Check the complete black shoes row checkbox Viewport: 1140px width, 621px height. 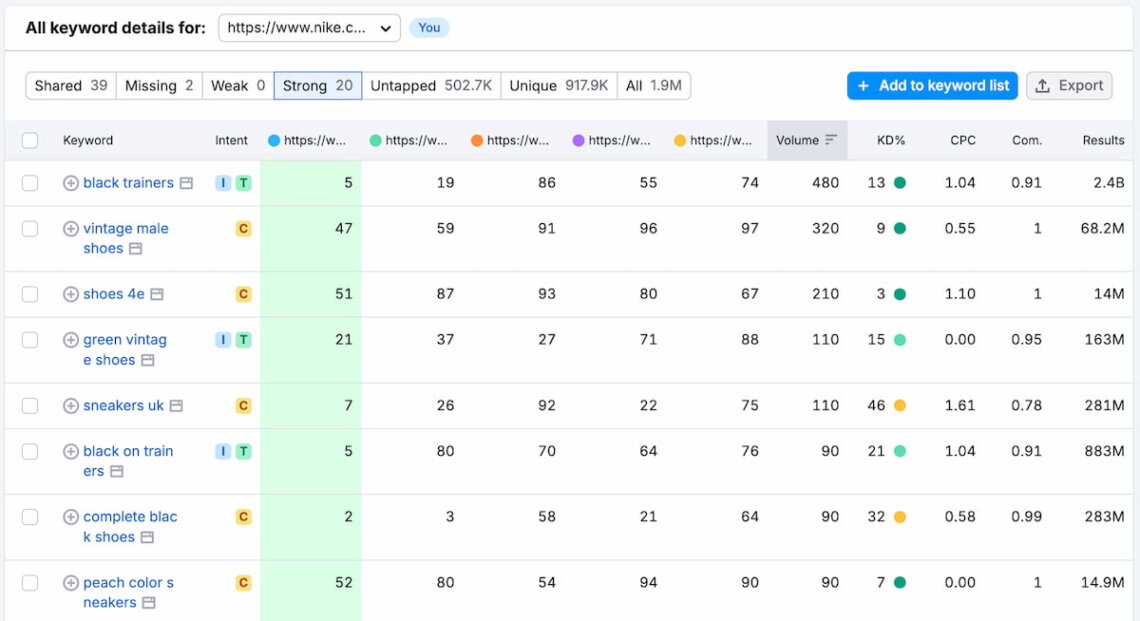pos(30,517)
